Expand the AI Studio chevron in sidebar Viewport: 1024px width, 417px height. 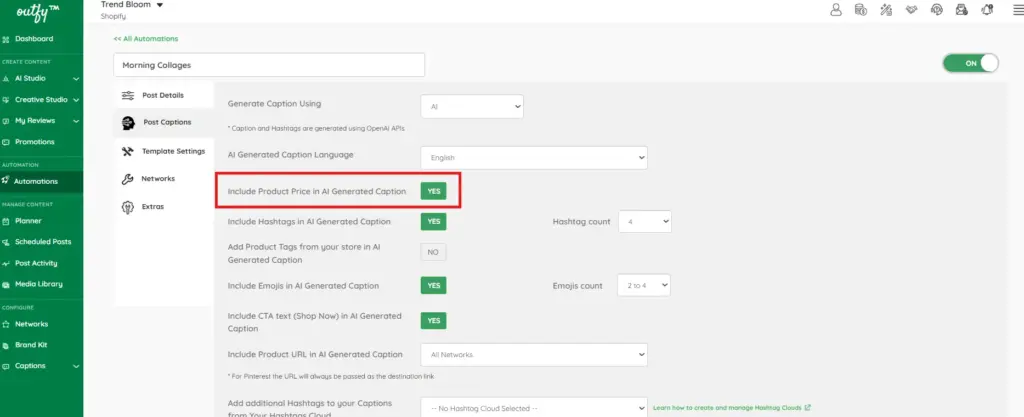(x=76, y=79)
